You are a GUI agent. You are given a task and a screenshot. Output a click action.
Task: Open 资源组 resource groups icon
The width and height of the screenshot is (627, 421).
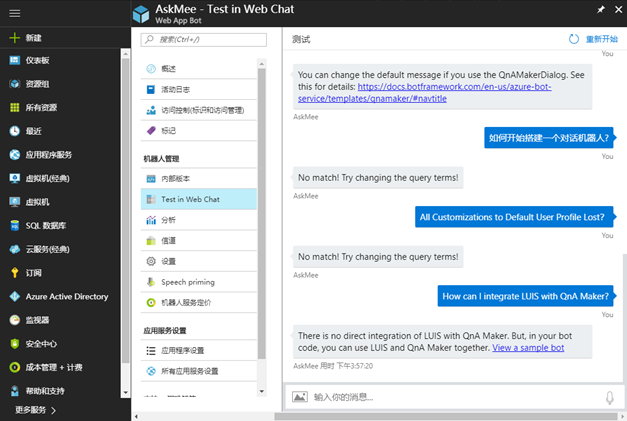pos(14,84)
